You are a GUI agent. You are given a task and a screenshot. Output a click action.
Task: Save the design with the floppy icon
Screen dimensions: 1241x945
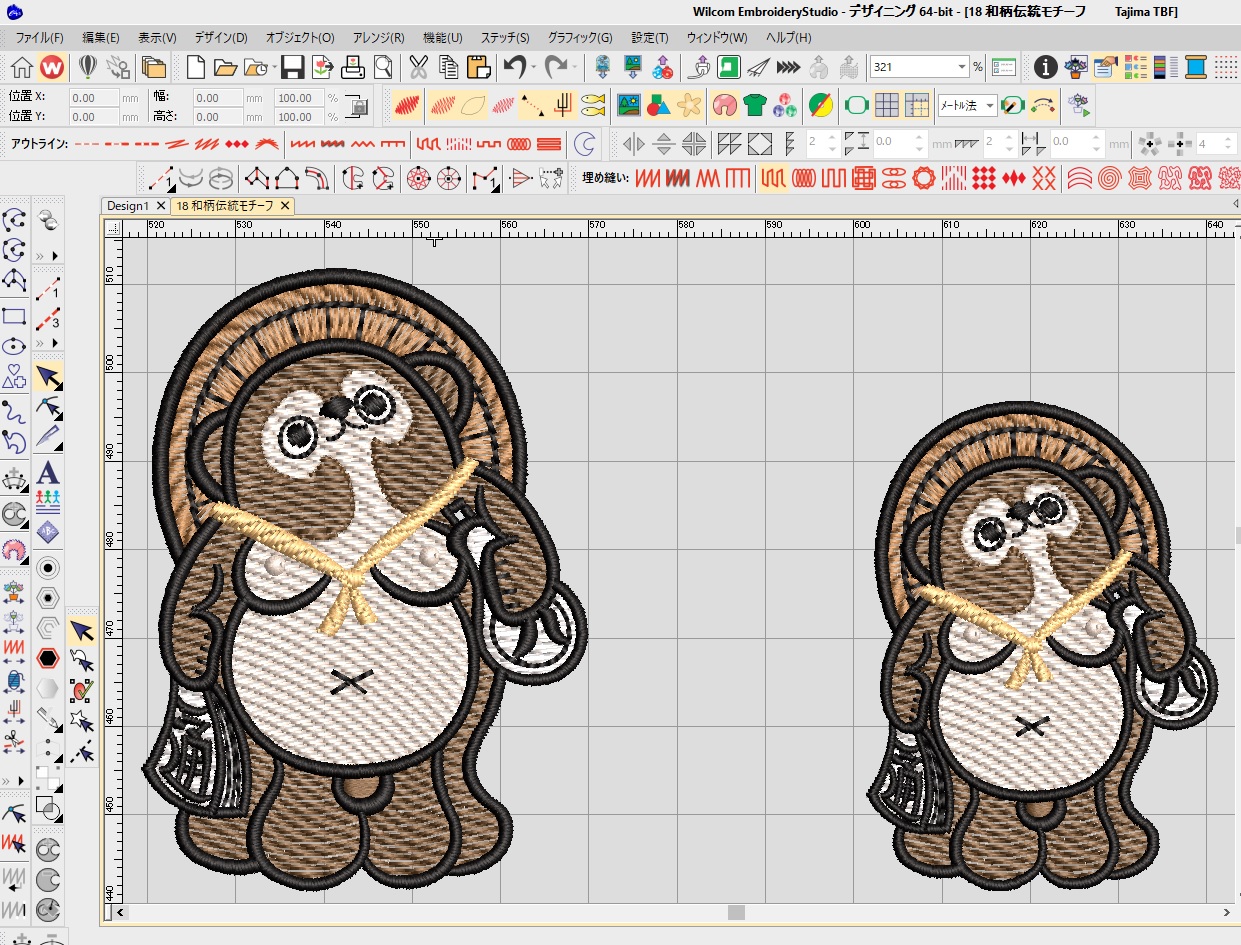click(x=292, y=68)
